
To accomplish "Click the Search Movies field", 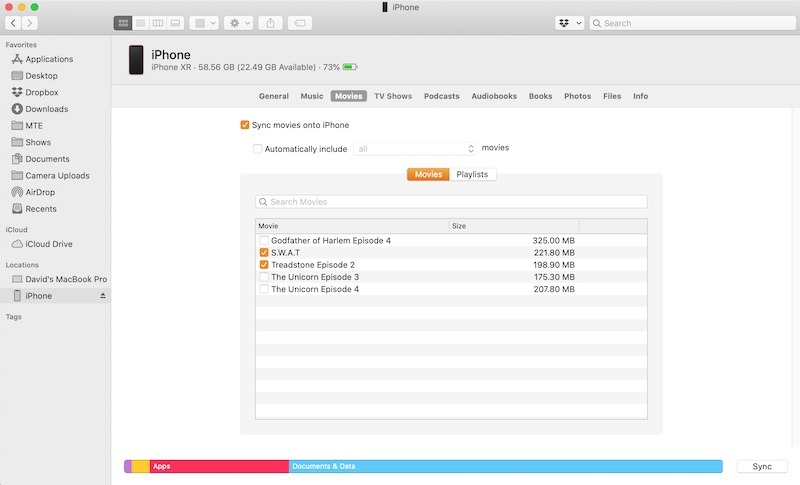I will 451,202.
